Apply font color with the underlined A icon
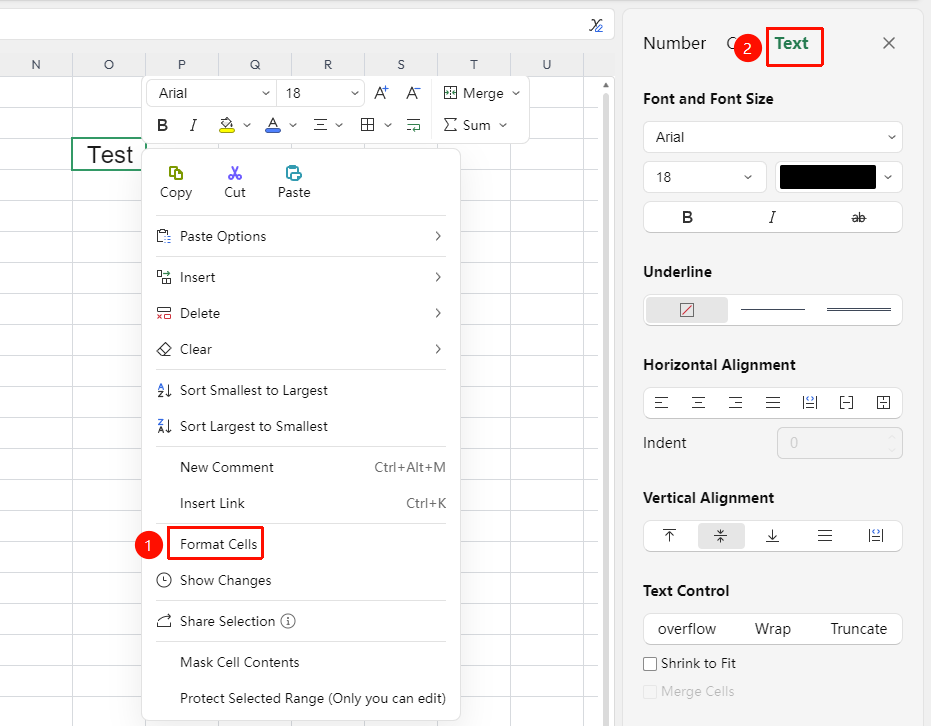 (273, 125)
